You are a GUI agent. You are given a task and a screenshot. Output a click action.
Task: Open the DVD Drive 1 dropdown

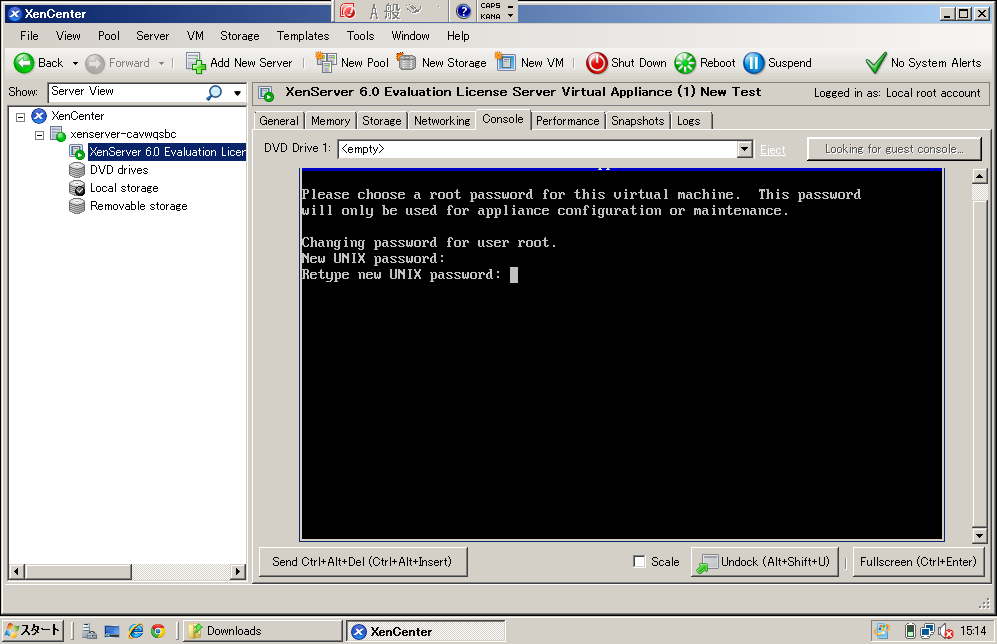[745, 149]
